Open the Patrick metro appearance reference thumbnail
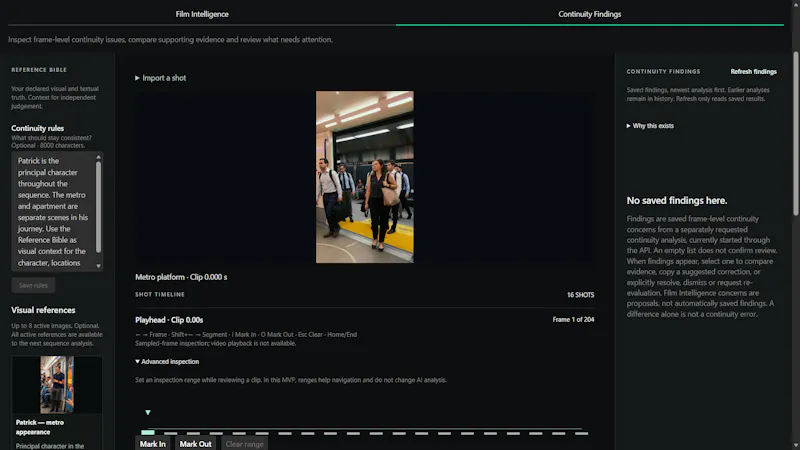Viewport: 800px width, 450px height. 57,385
